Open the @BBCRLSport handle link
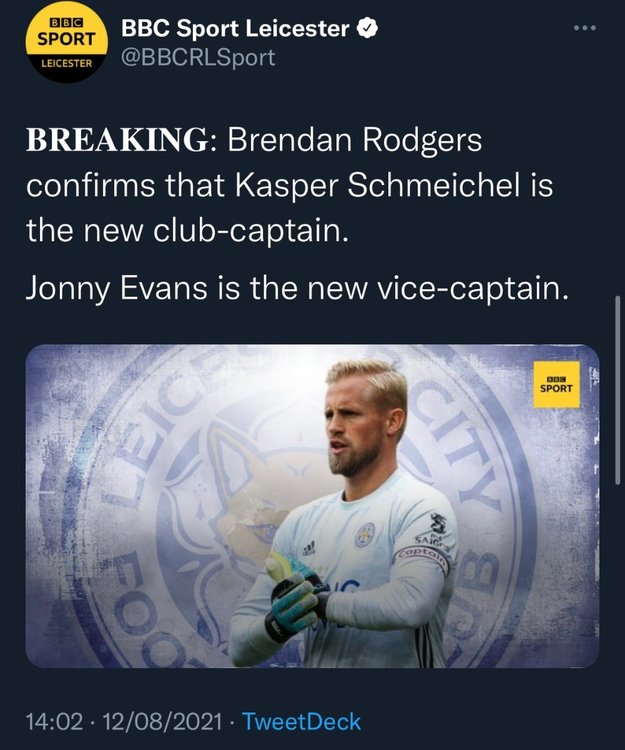Screen dimensions: 625x750 click(198, 58)
